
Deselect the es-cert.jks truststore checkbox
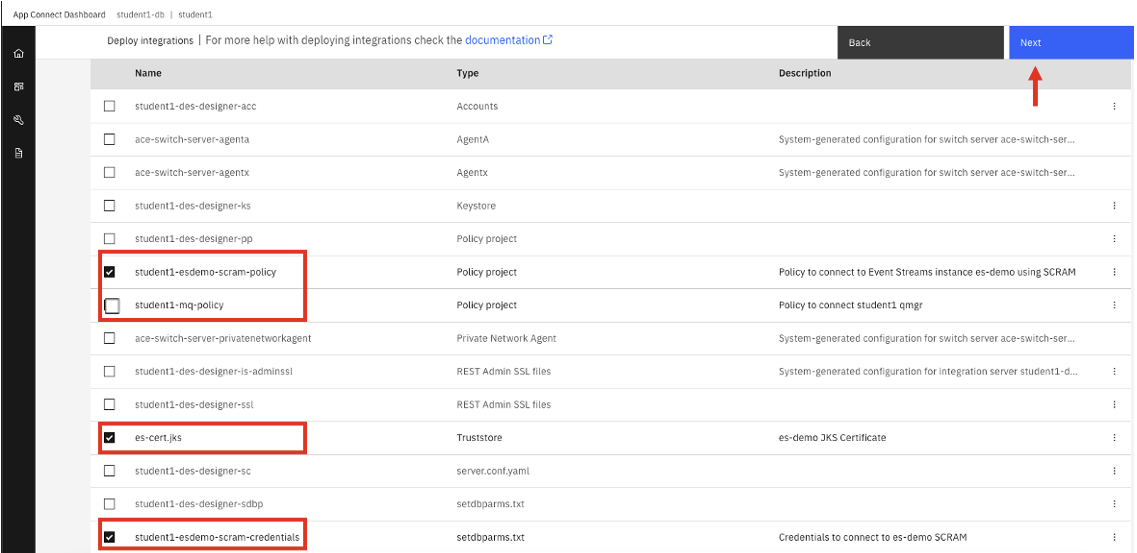click(110, 437)
